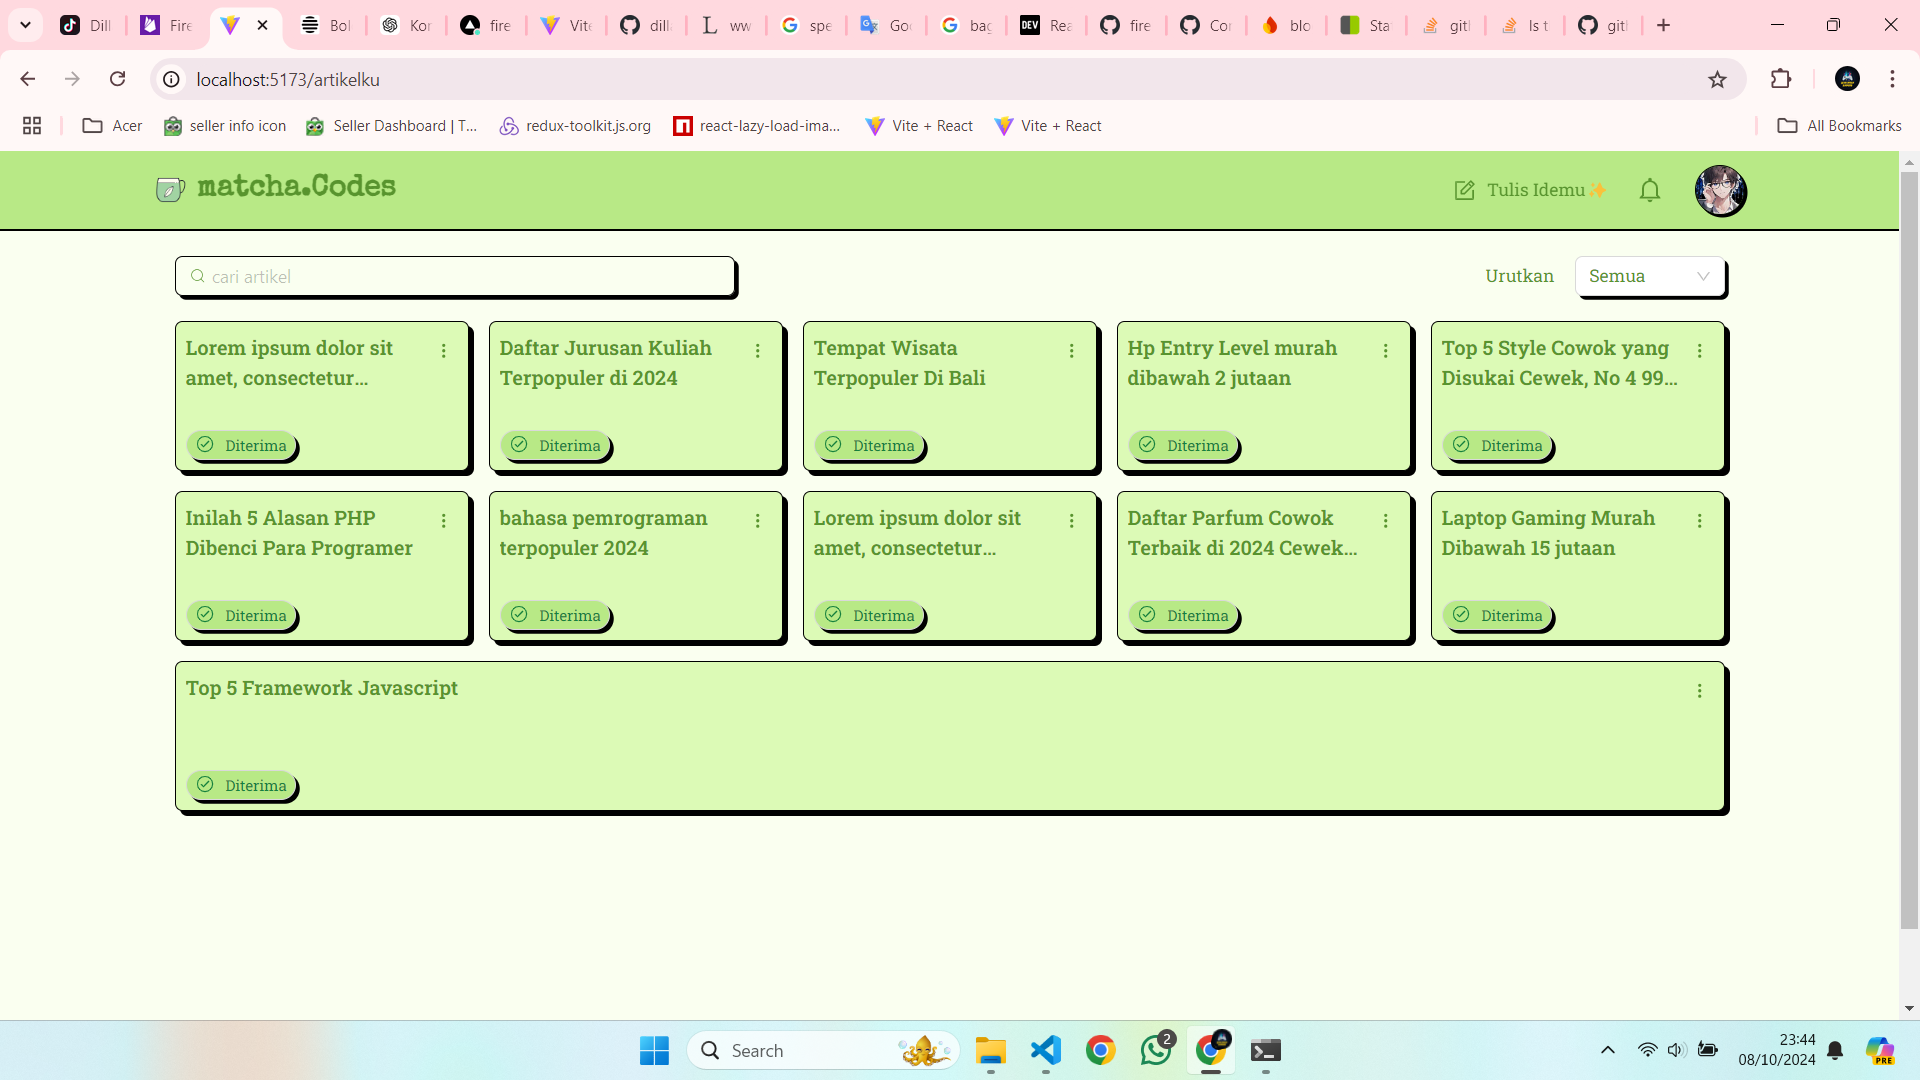Click the notification bell icon
This screenshot has width=1920, height=1080.
(x=1650, y=189)
